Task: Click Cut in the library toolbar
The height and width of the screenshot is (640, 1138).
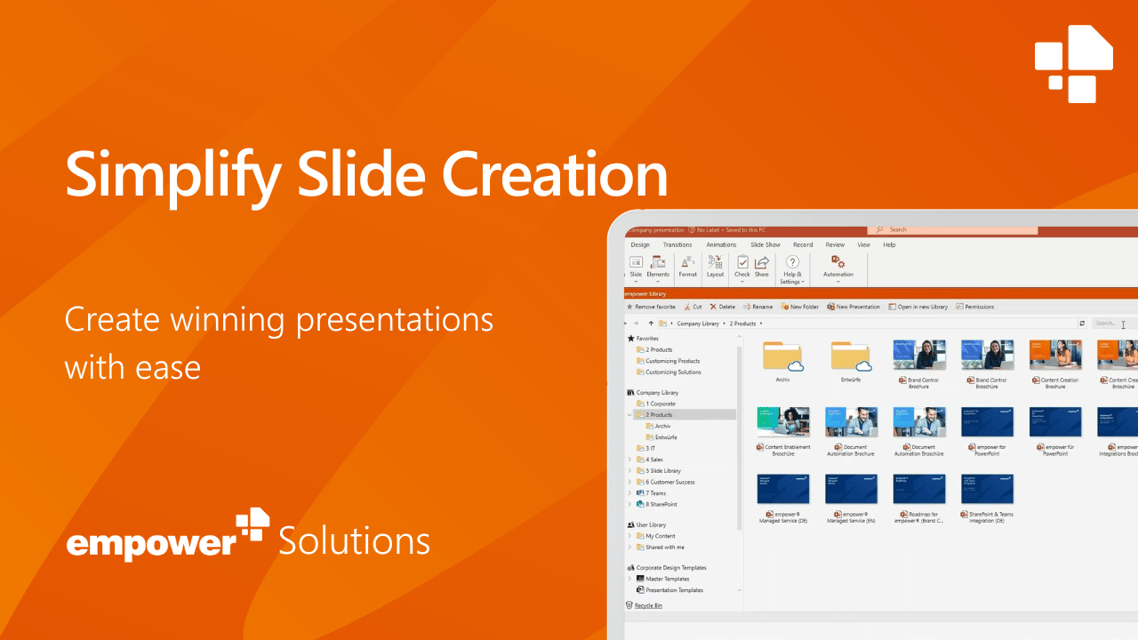Action: 693,307
